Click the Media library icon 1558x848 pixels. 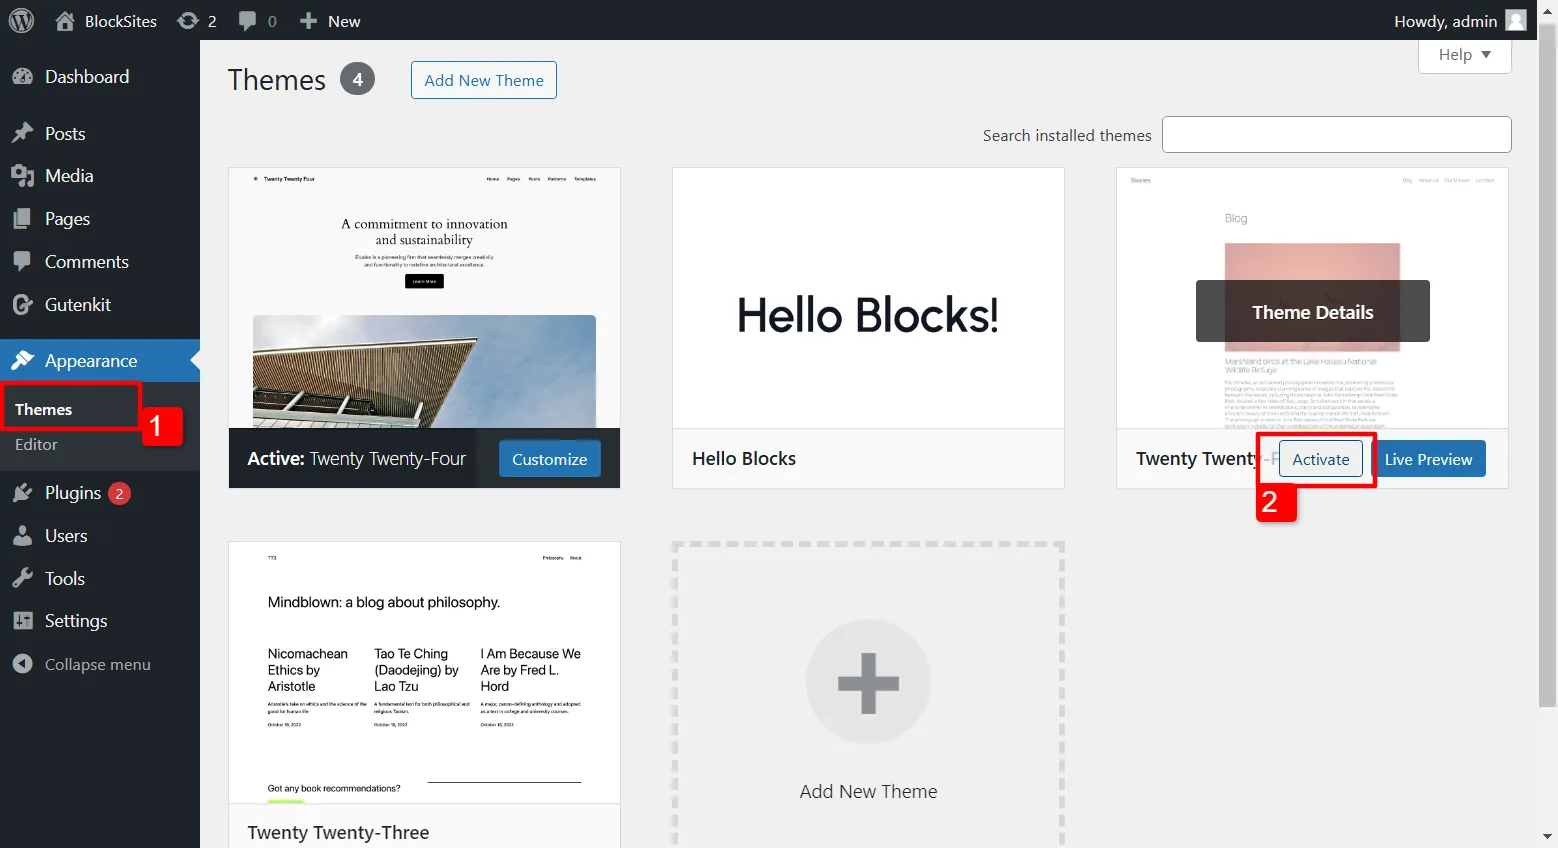22,176
